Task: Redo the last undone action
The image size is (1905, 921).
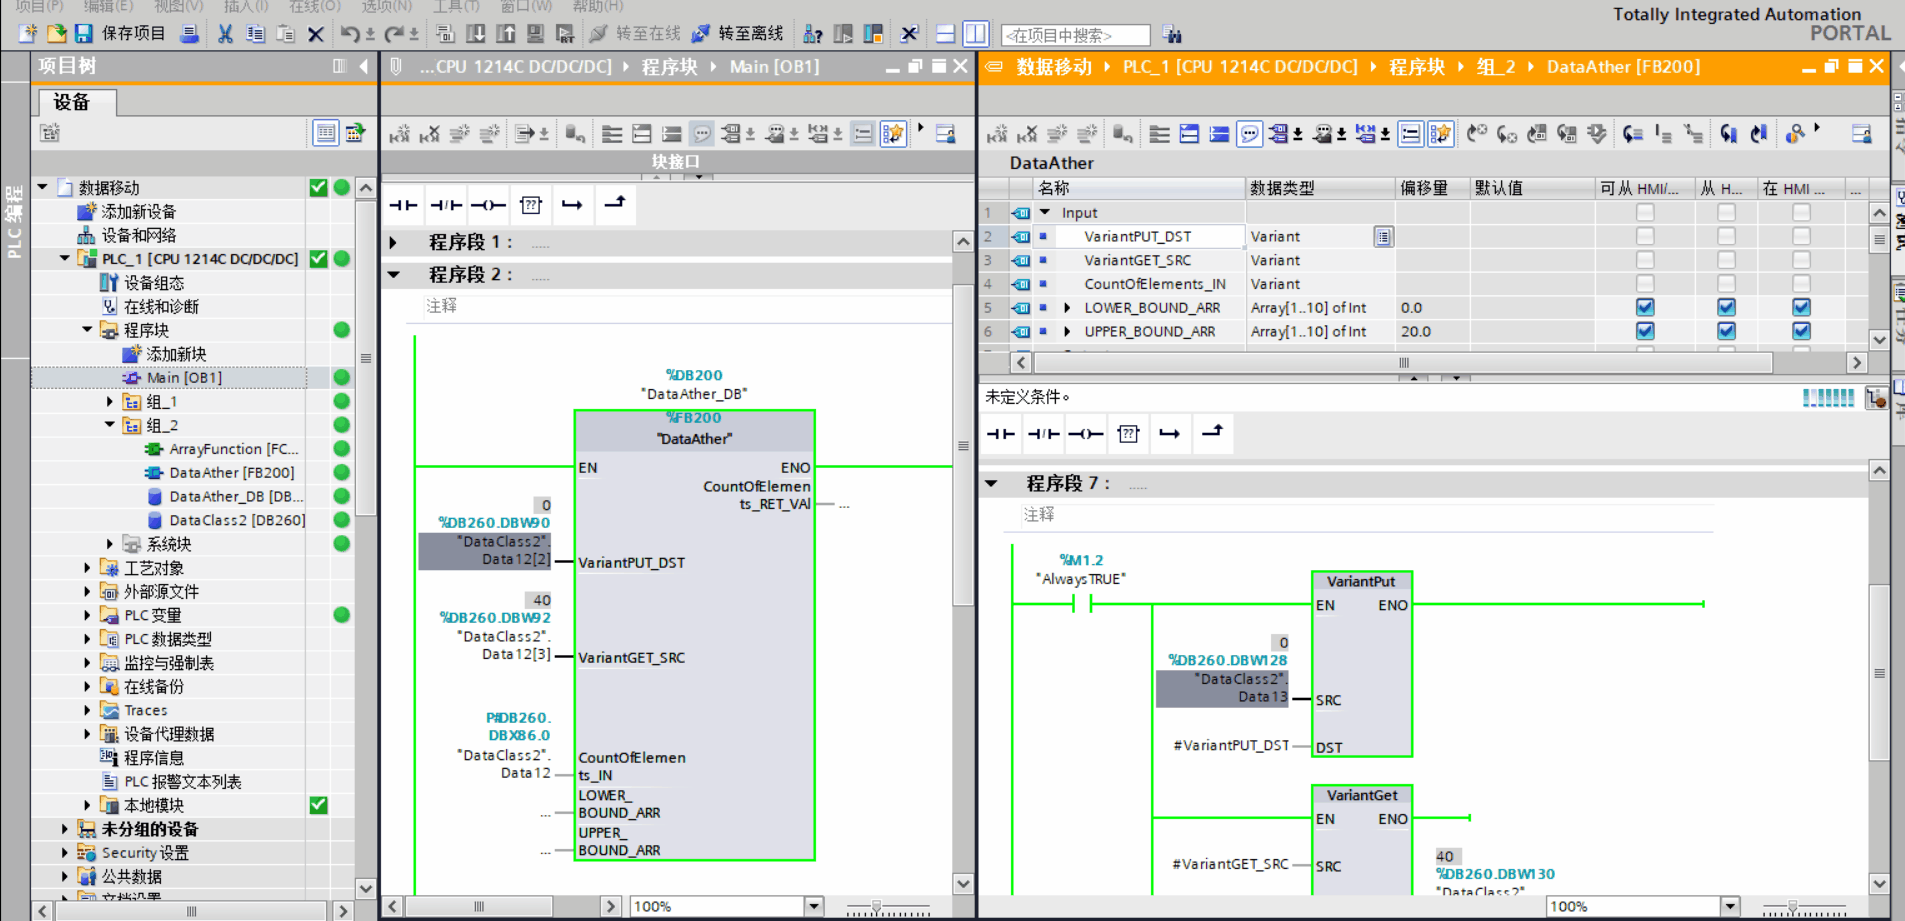Action: [x=394, y=34]
